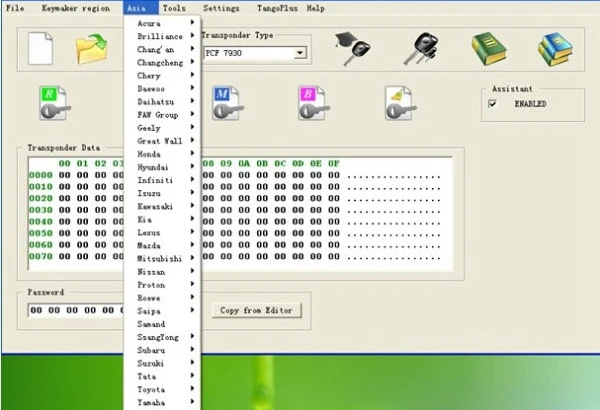
Task: Select row 0000 address in Transponder Data
Action: point(41,175)
